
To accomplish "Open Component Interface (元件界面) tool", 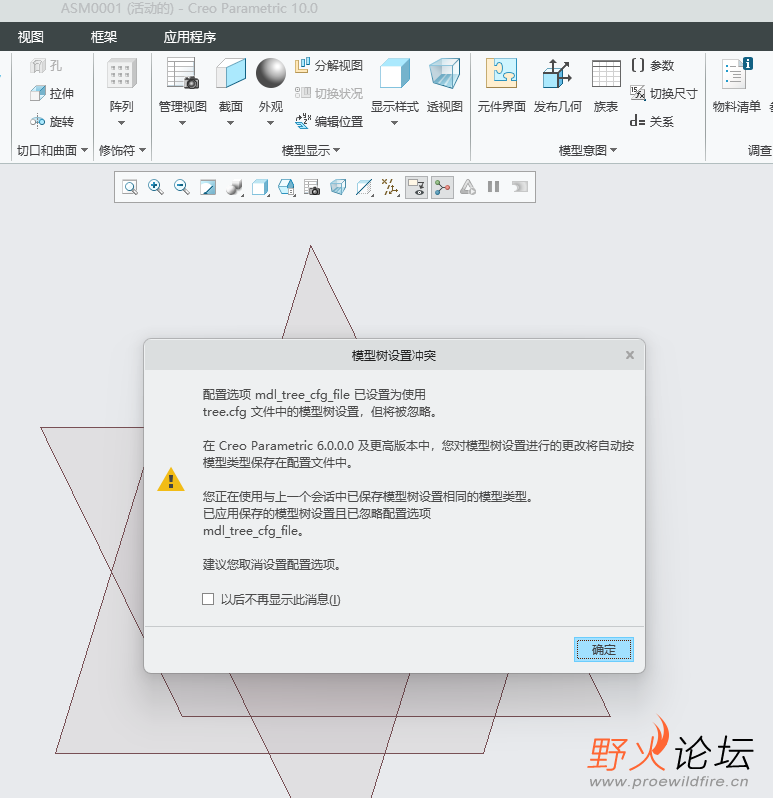I will 501,73.
